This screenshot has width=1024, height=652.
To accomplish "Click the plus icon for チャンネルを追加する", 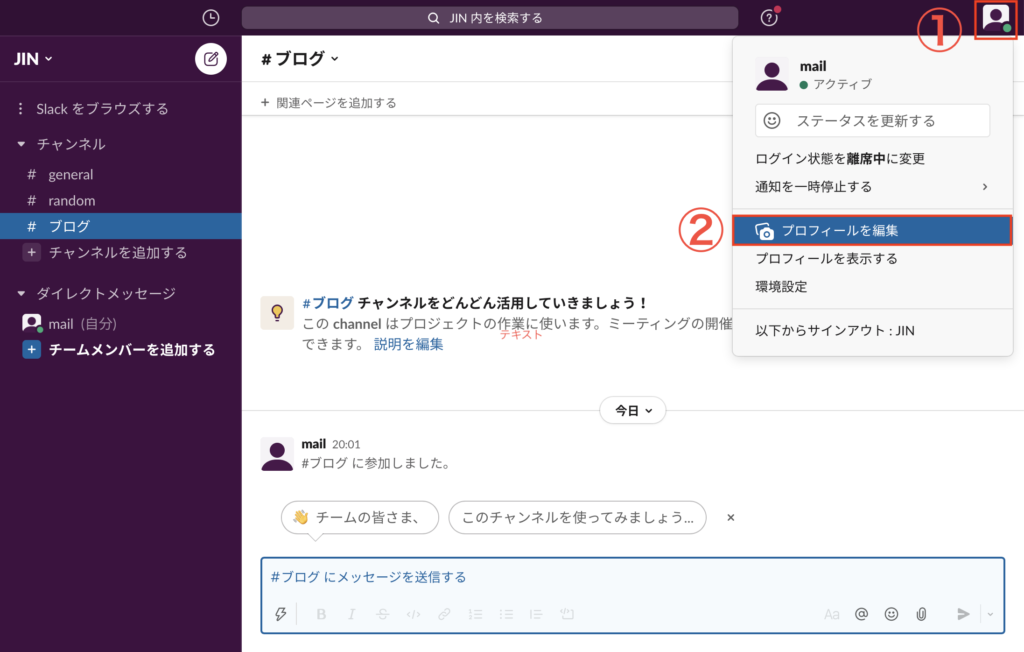I will 31,252.
